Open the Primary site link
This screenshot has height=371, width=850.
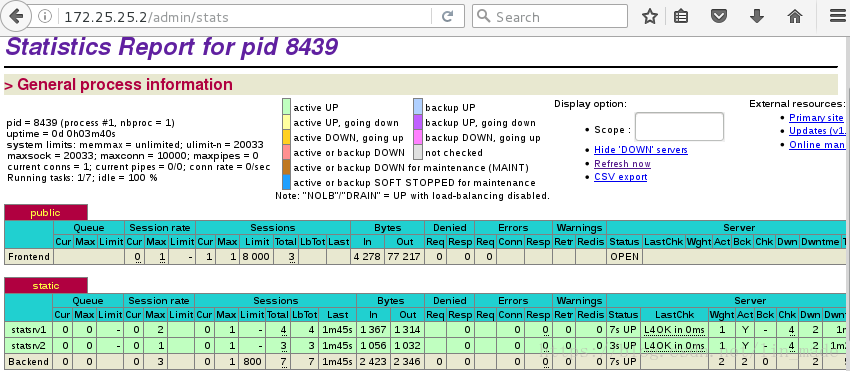tap(816, 118)
